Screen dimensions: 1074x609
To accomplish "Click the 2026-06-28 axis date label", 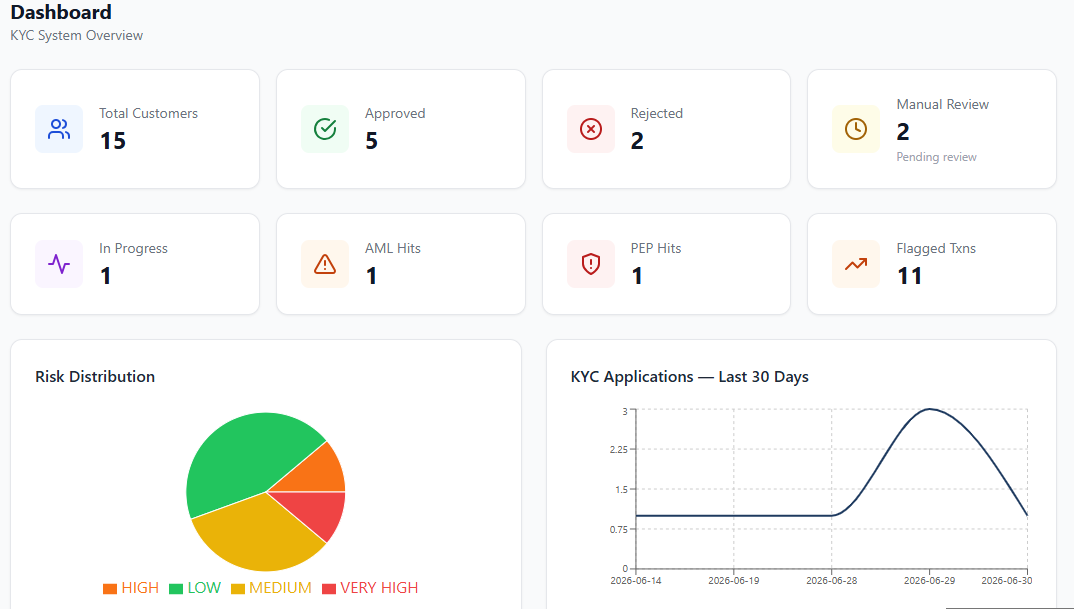I will coord(832,581).
